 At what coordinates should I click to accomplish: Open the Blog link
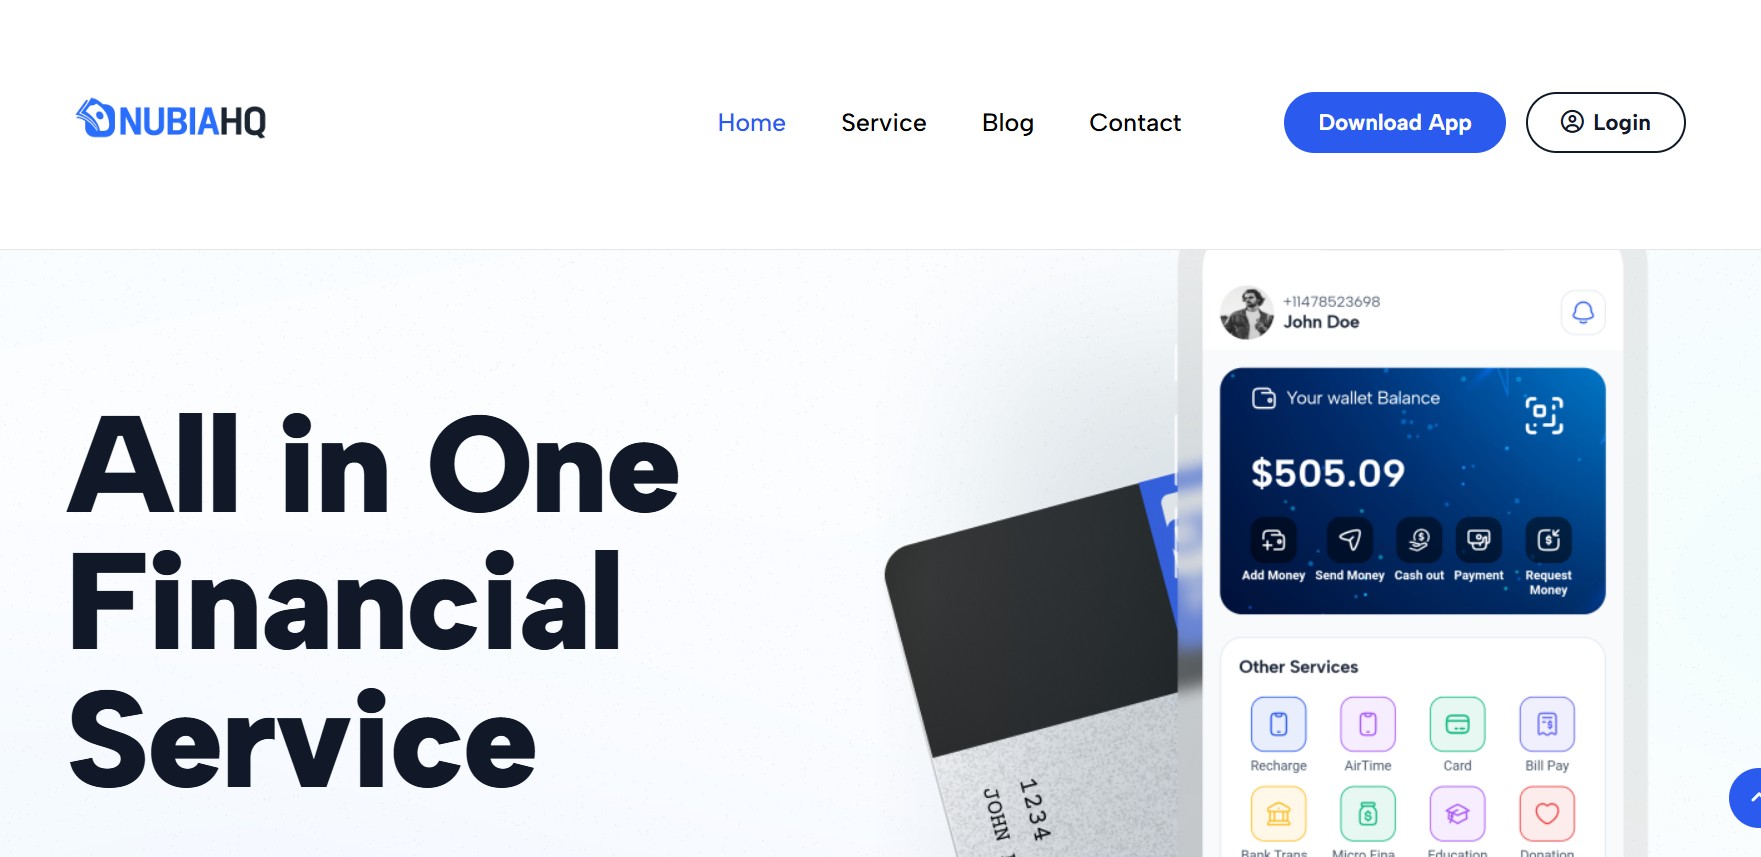[x=1007, y=123]
